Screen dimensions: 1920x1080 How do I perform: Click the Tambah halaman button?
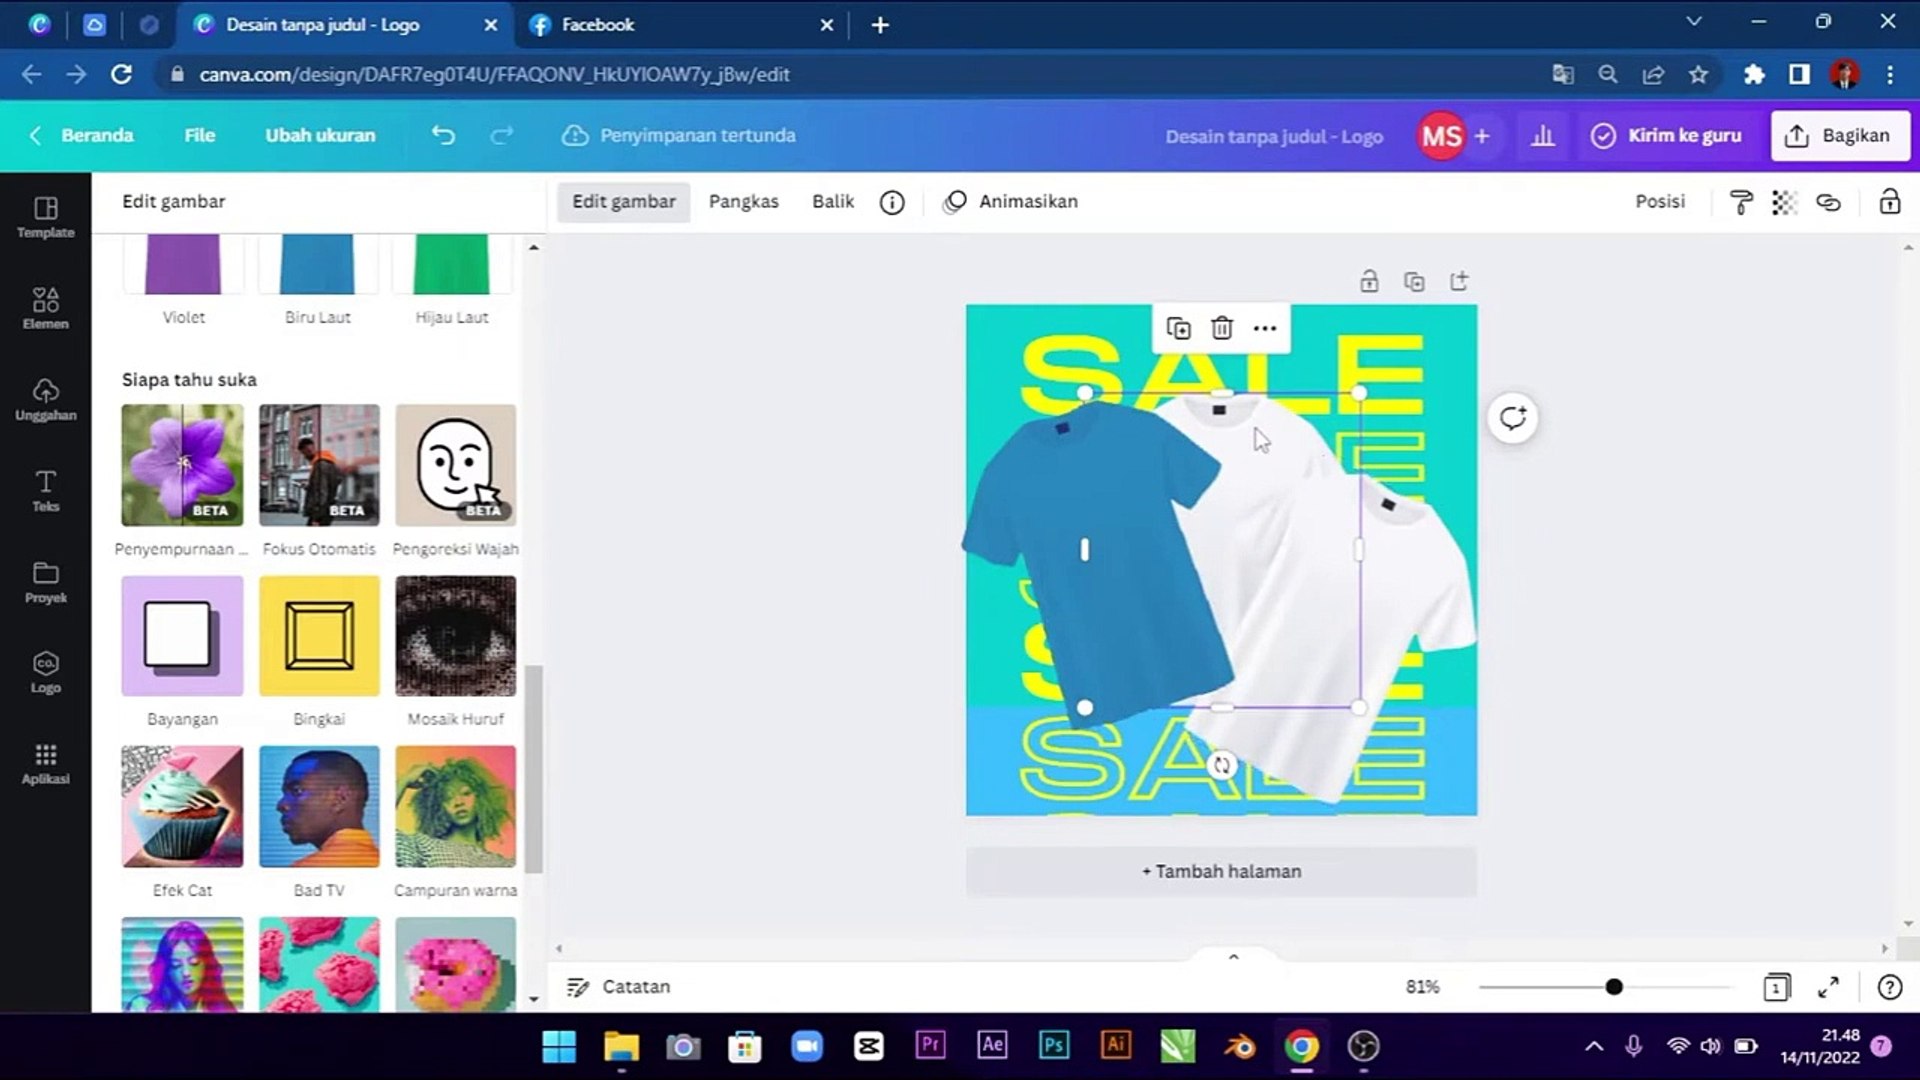[1221, 871]
